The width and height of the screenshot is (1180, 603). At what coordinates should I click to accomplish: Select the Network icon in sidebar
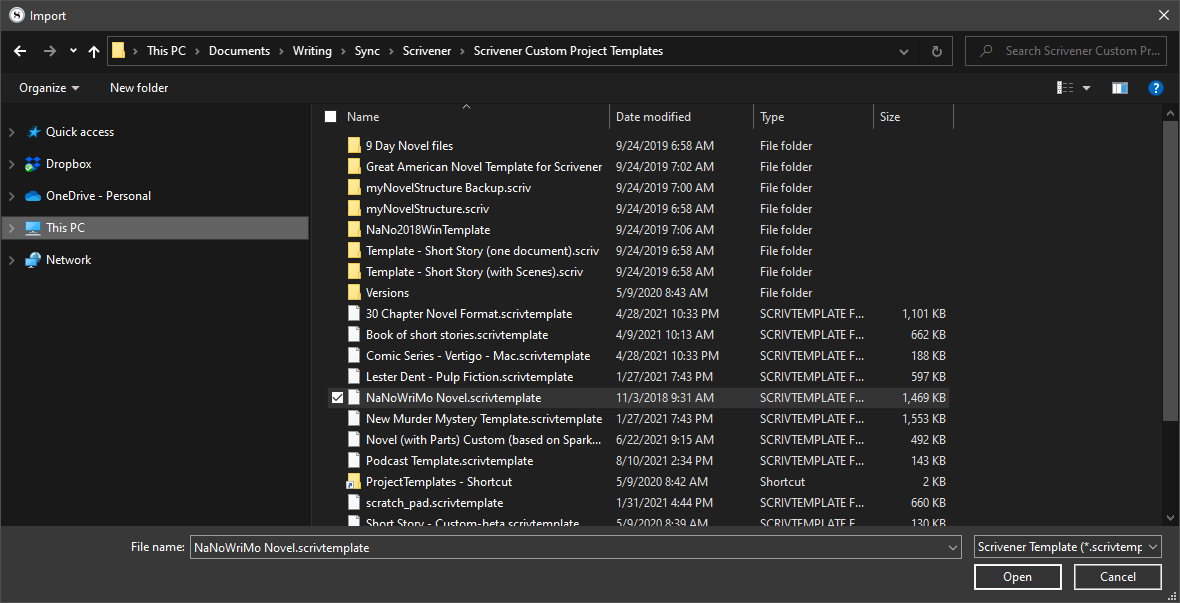(33, 260)
